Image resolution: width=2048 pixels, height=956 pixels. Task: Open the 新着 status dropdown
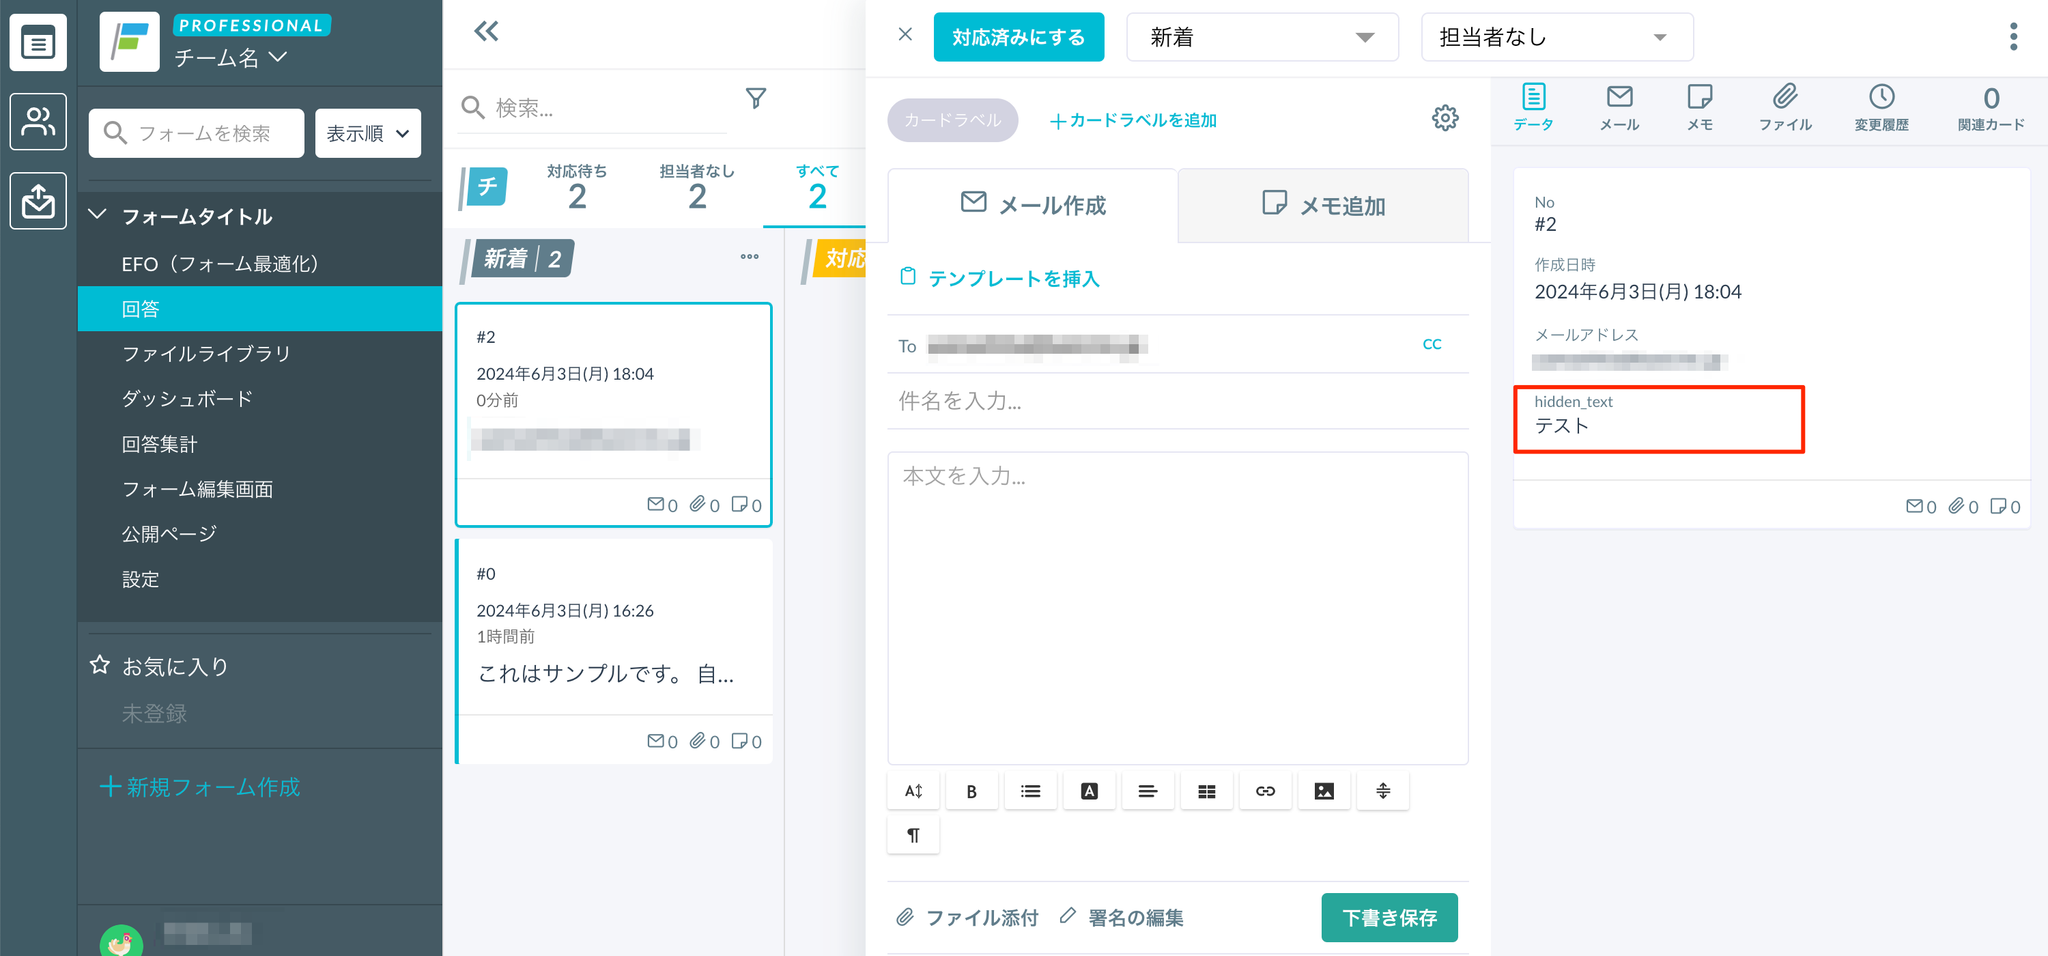coord(1262,37)
